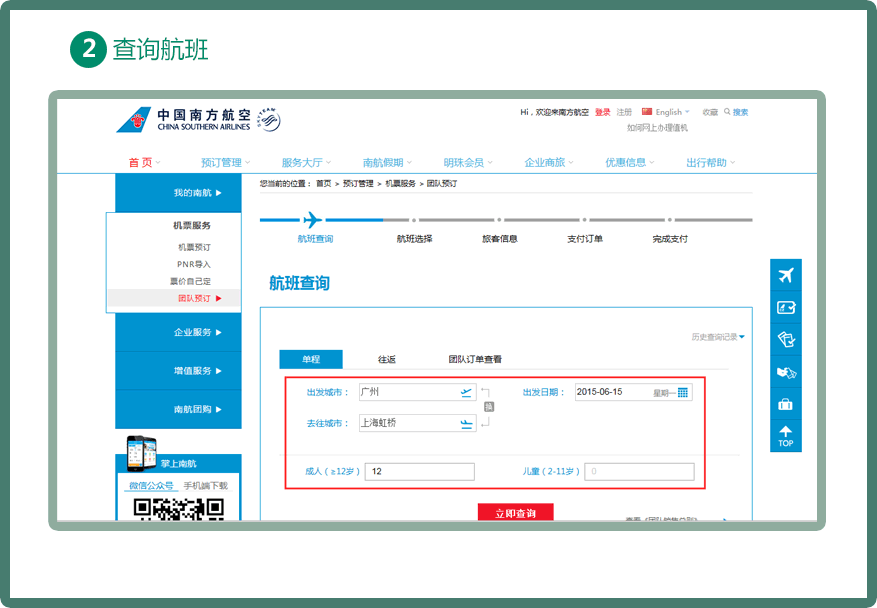Click the China Southern Airlines logo

click(x=197, y=119)
